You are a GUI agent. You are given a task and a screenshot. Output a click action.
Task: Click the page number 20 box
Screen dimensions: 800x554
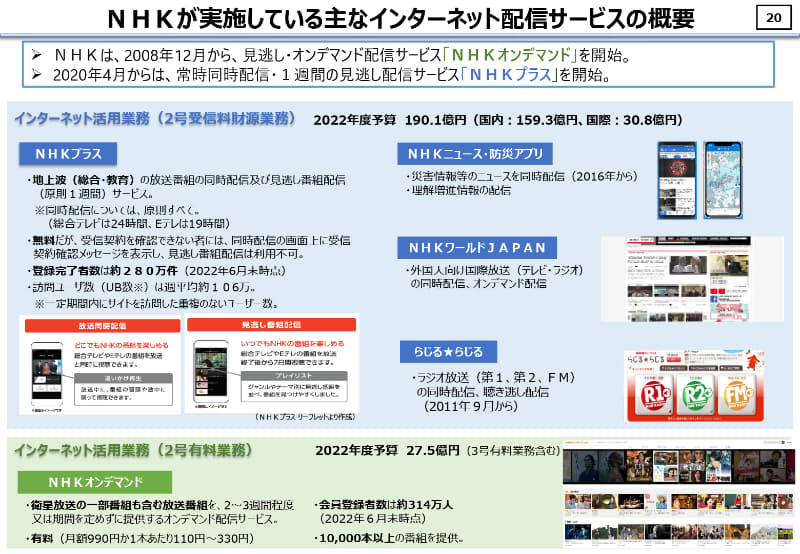pyautogui.click(x=773, y=17)
